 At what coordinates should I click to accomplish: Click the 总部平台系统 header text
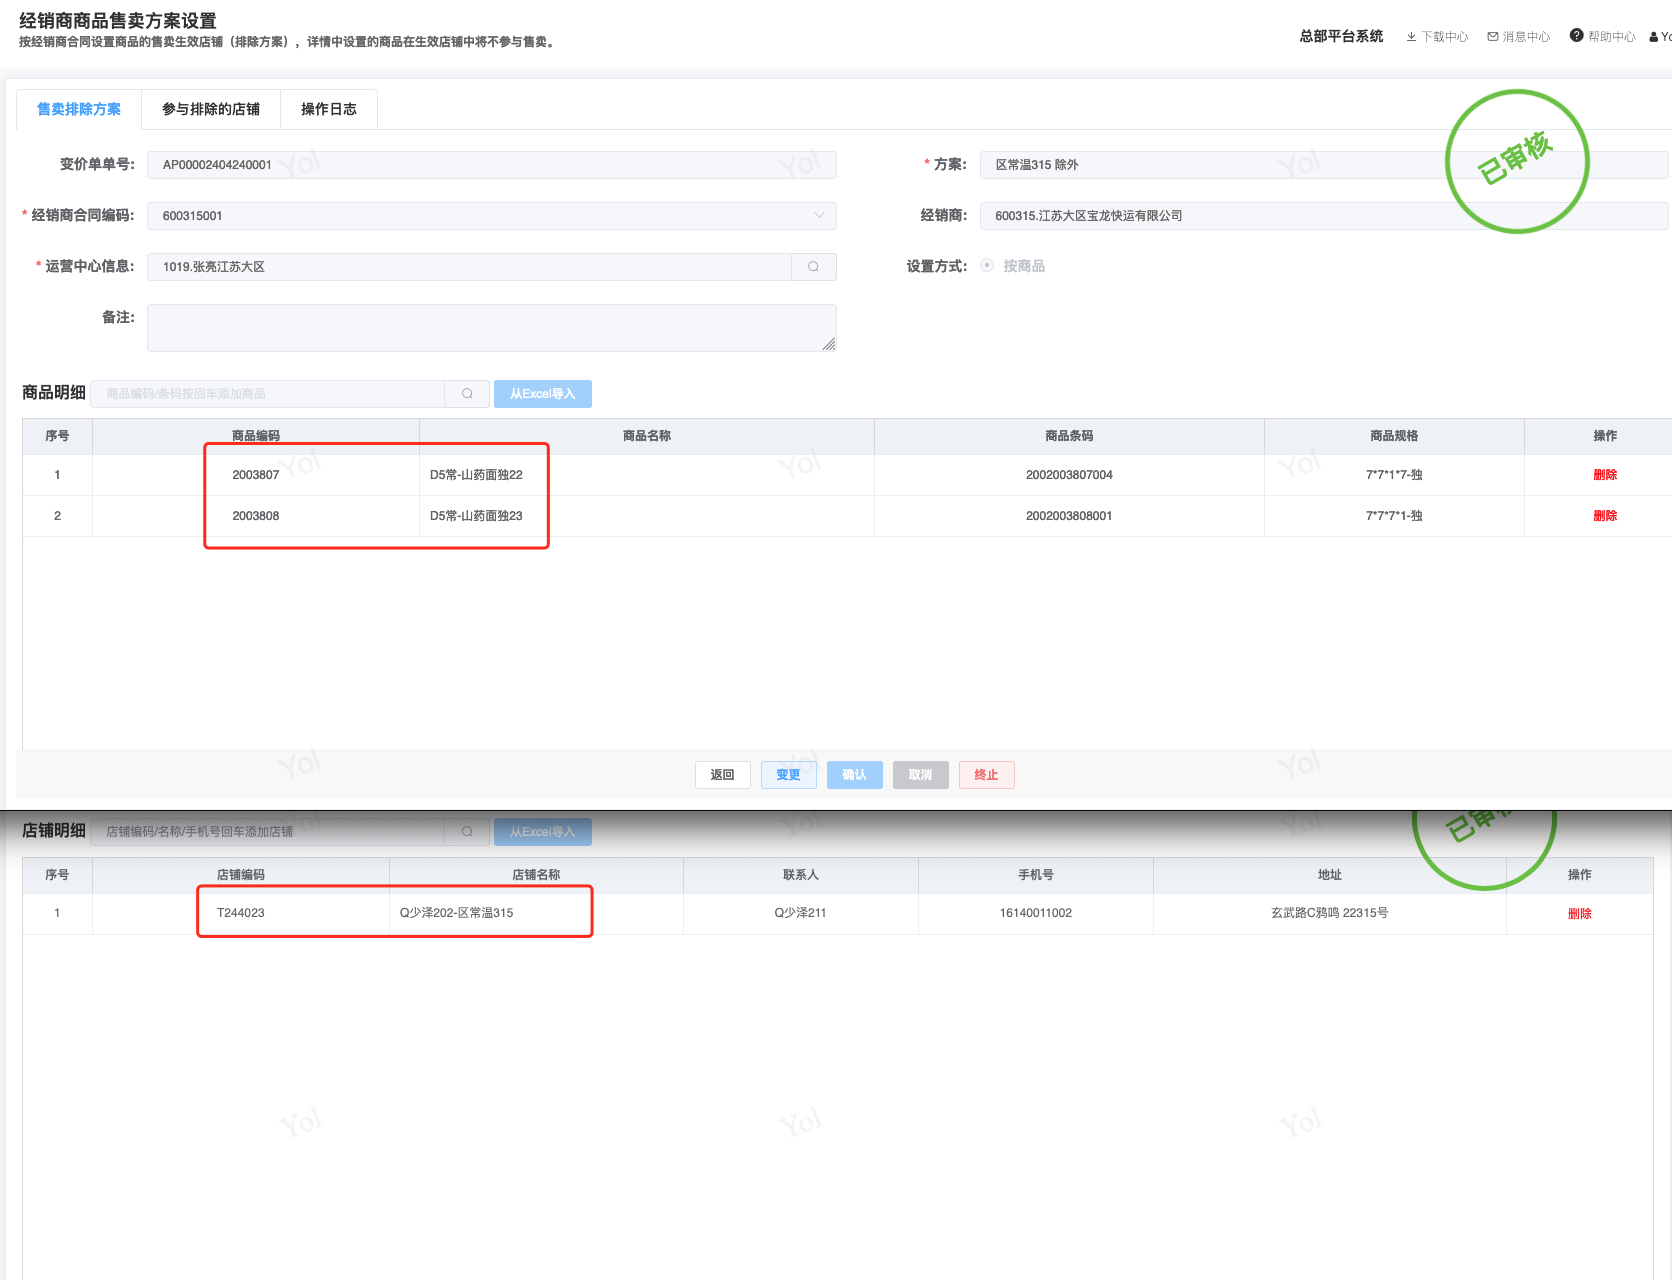pyautogui.click(x=1341, y=36)
